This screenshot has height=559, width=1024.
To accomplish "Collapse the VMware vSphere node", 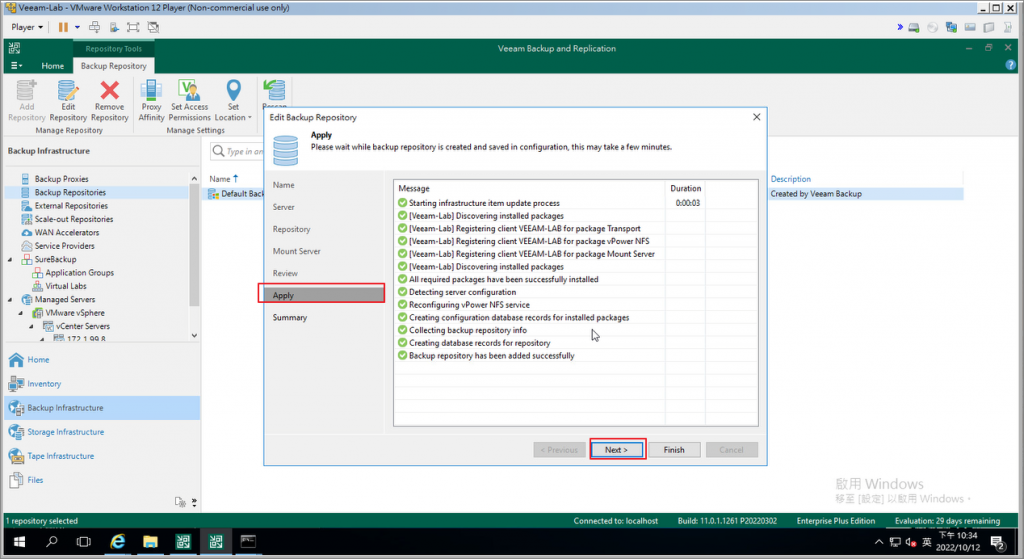I will point(21,313).
